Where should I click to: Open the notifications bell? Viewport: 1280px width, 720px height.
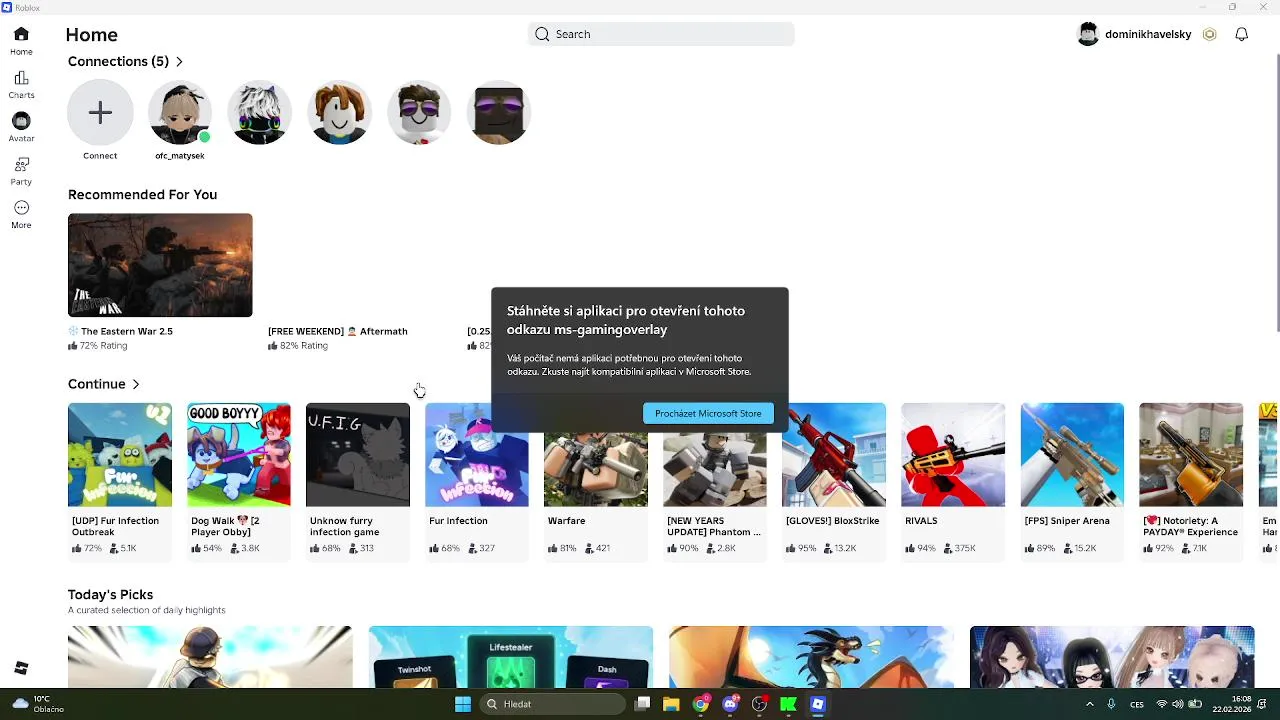[x=1241, y=34]
